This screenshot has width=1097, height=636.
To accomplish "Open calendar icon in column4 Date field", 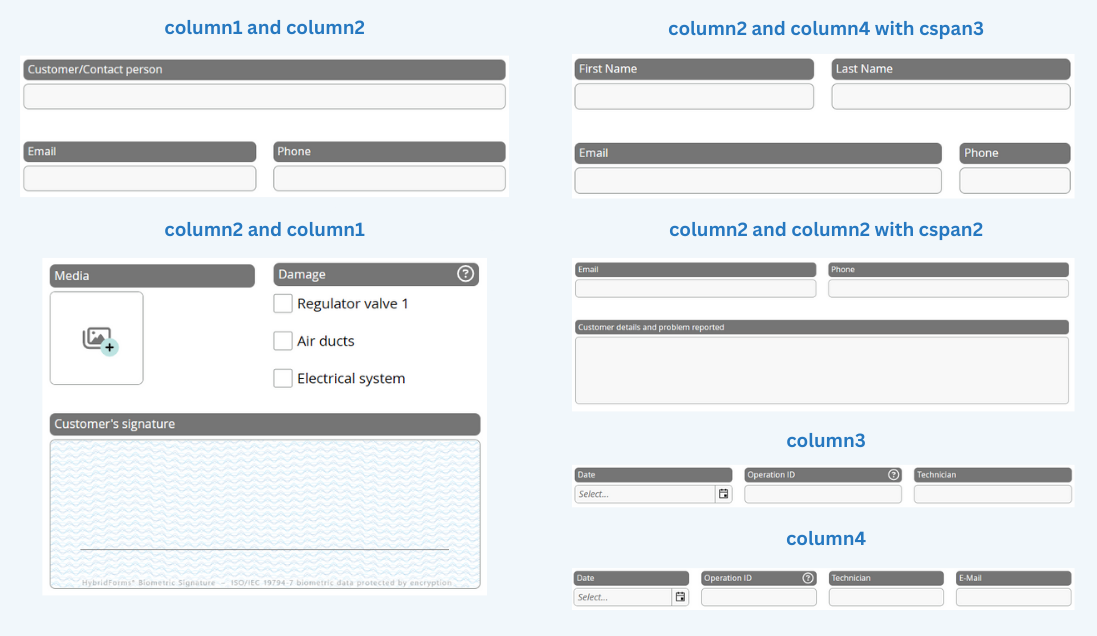I will click(680, 597).
